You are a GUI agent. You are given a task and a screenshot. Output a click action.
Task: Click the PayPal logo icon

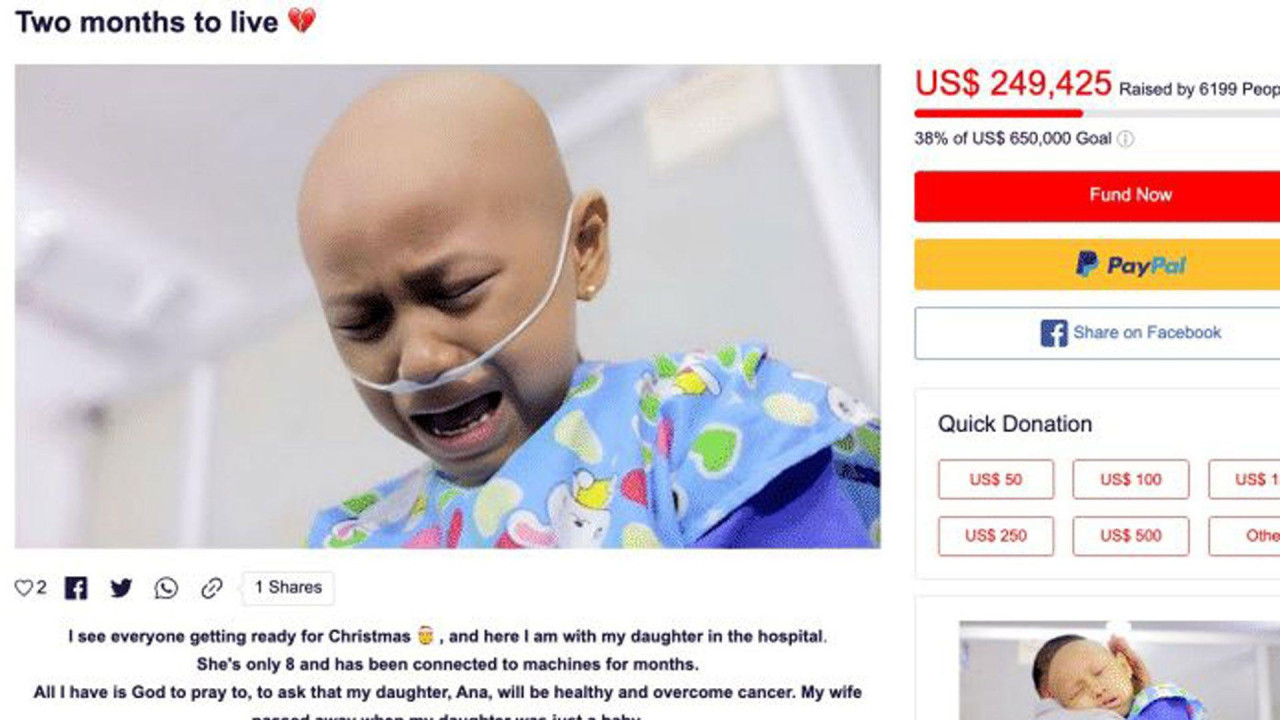click(x=1086, y=264)
